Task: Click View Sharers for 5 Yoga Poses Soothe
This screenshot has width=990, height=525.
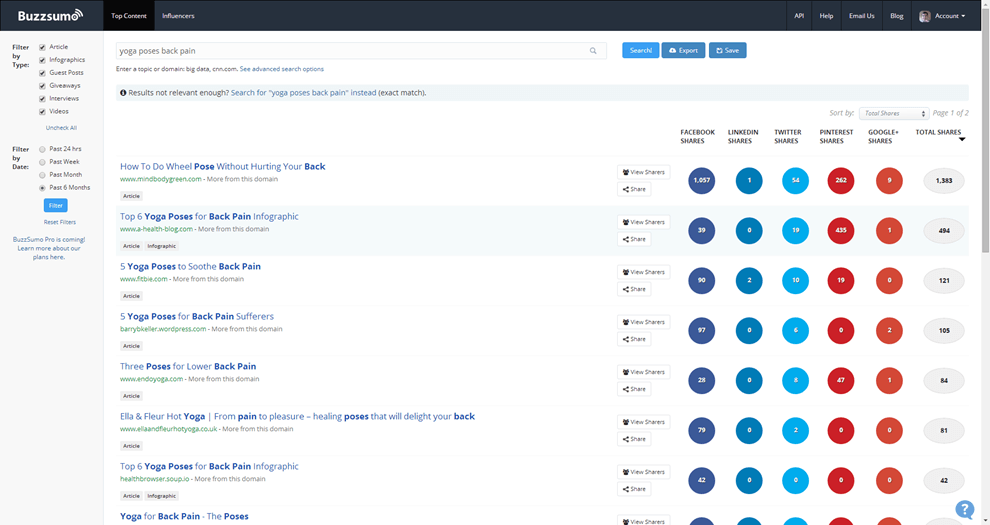Action: (643, 272)
